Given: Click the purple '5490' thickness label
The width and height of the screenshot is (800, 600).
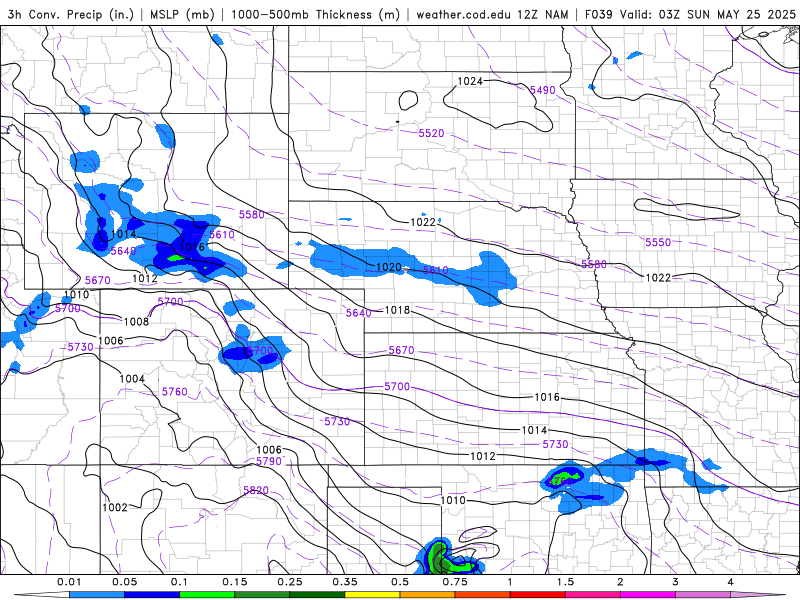Looking at the screenshot, I should pyautogui.click(x=542, y=90).
